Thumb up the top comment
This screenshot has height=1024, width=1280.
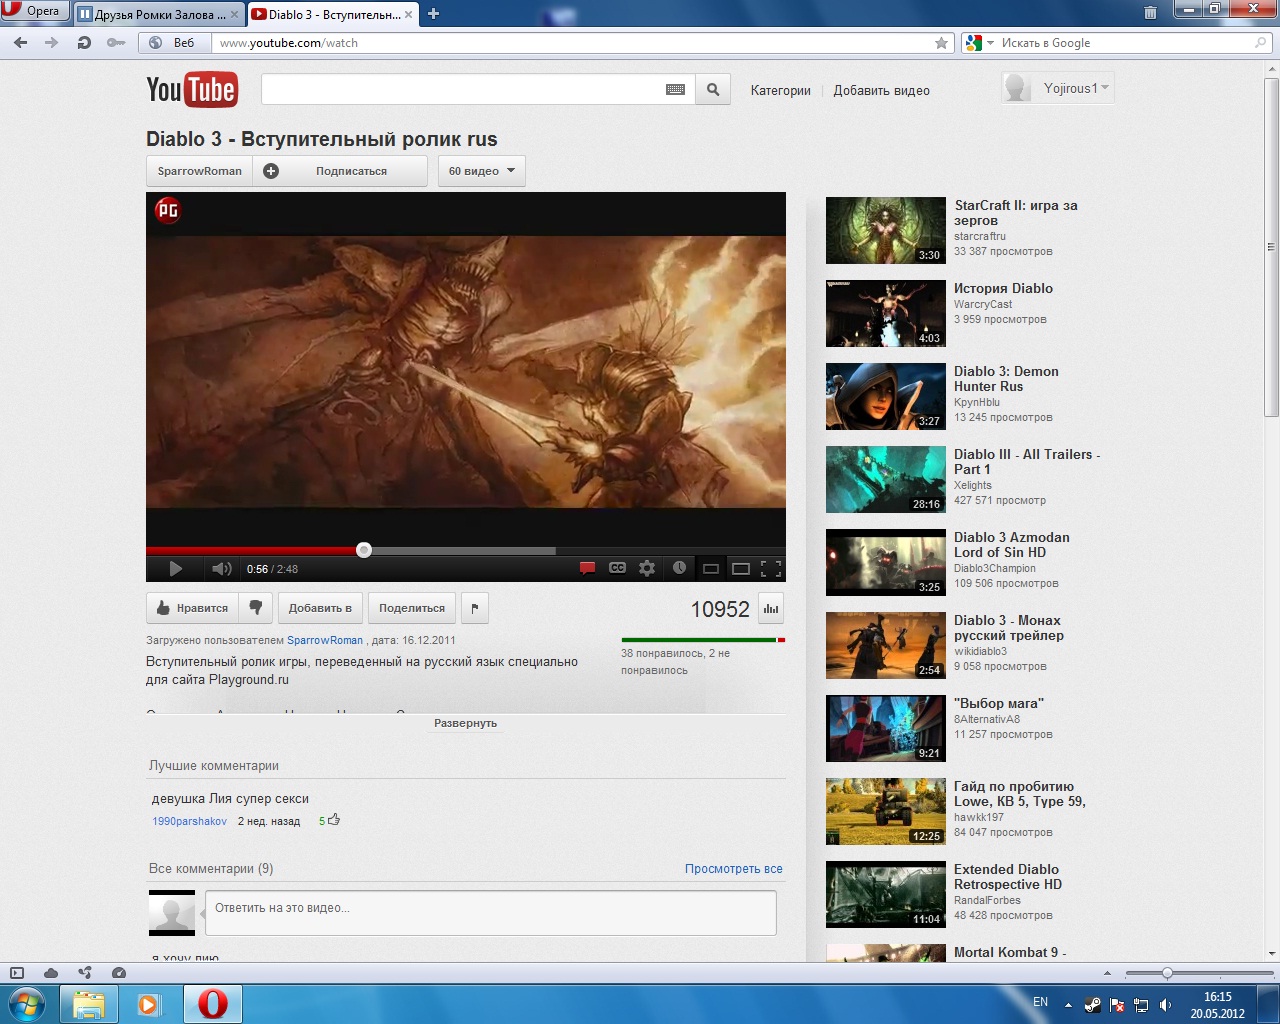pyautogui.click(x=334, y=820)
